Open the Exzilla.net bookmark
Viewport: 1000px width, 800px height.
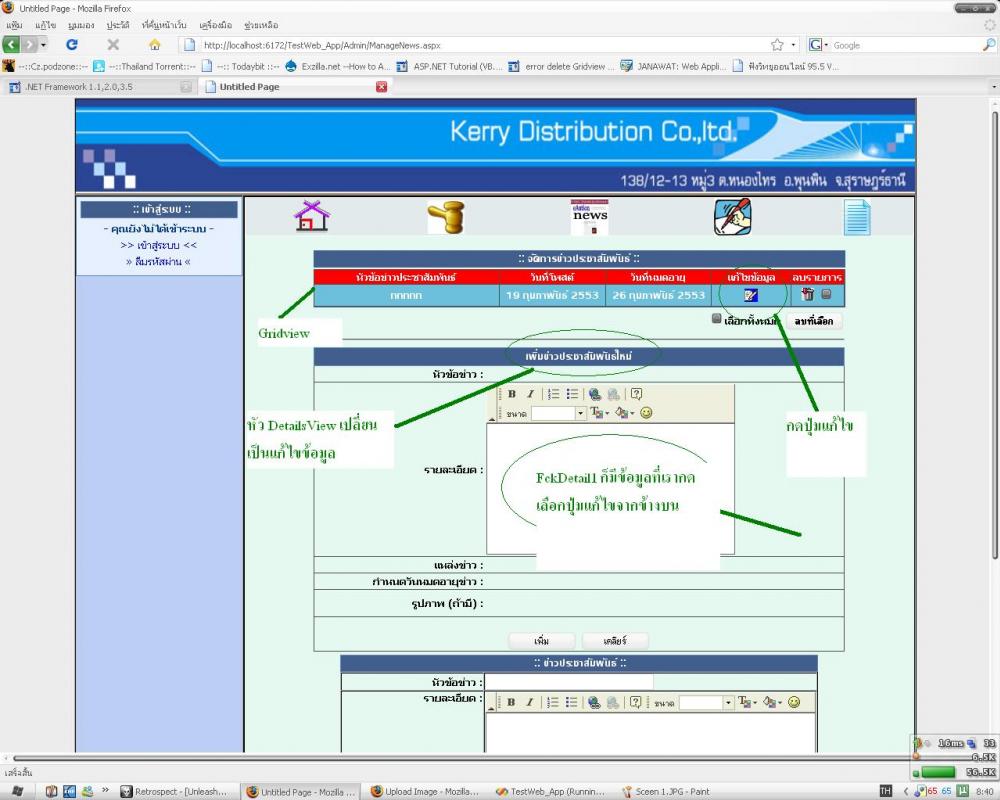(x=337, y=66)
